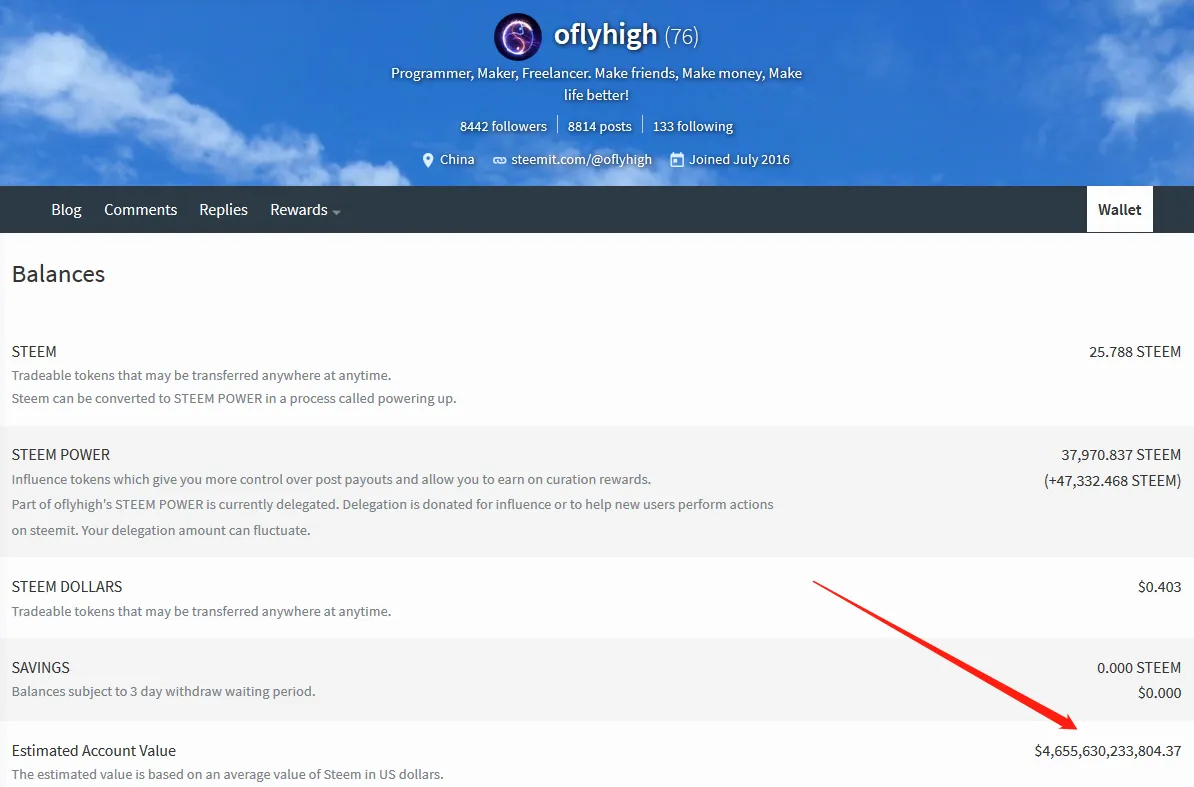Click the calendar icon beside Joined July 2016
The width and height of the screenshot is (1194, 787).
click(677, 160)
